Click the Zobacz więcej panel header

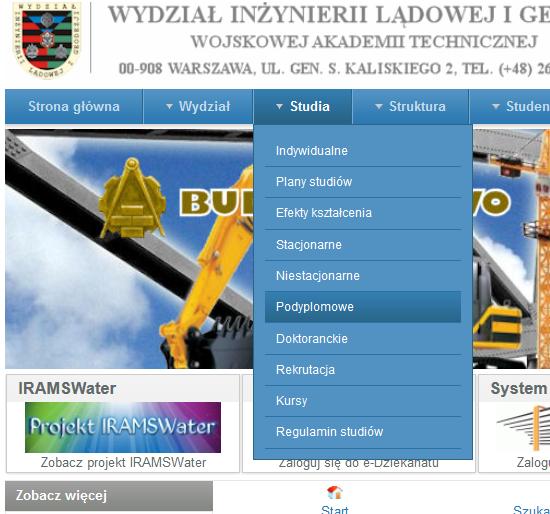tap(109, 496)
